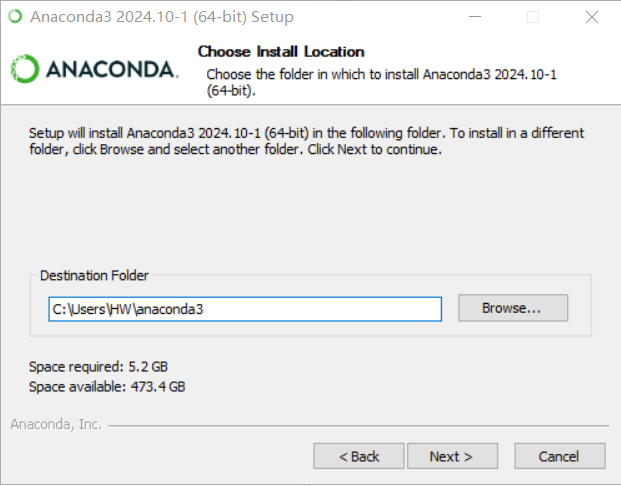Minimize the Anaconda3 Setup window

click(485, 17)
